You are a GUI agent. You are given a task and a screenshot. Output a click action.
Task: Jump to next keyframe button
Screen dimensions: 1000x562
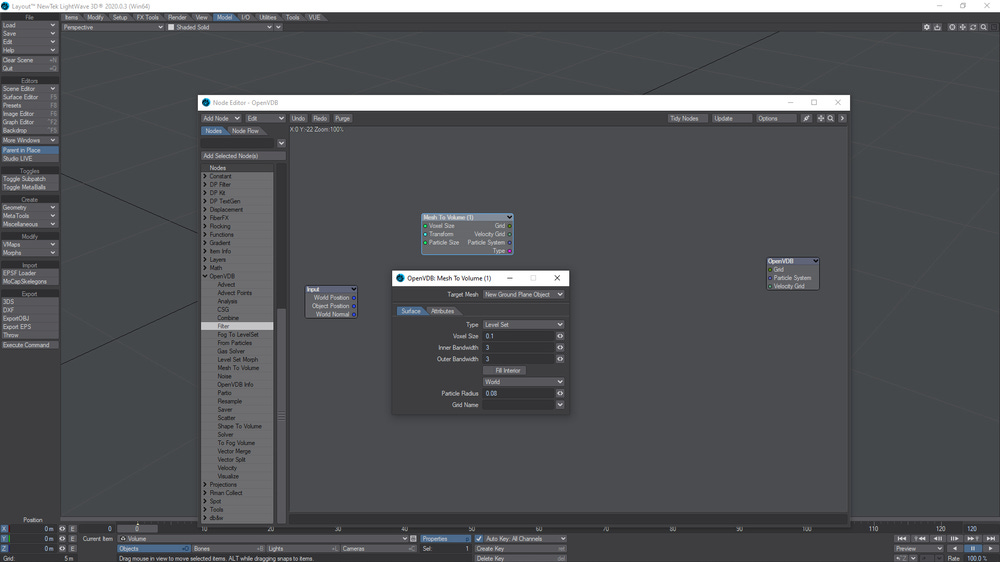tap(973, 538)
